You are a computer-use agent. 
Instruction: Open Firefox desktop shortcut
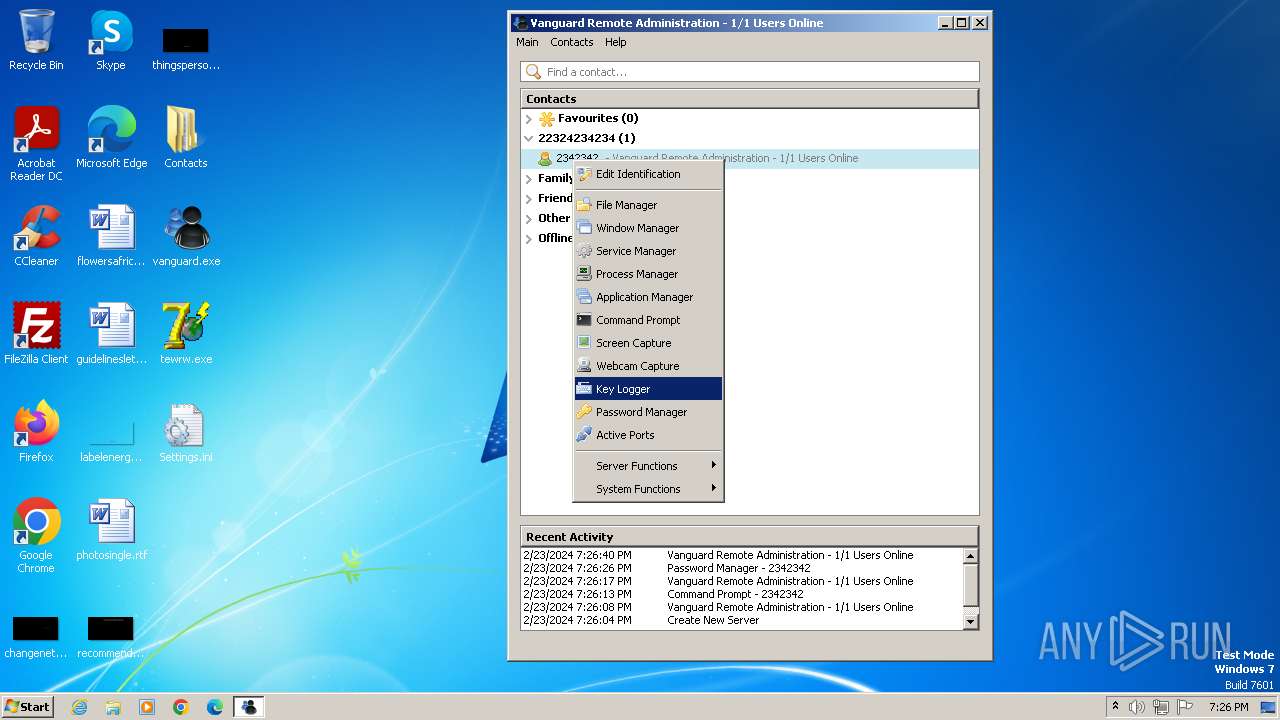36,432
